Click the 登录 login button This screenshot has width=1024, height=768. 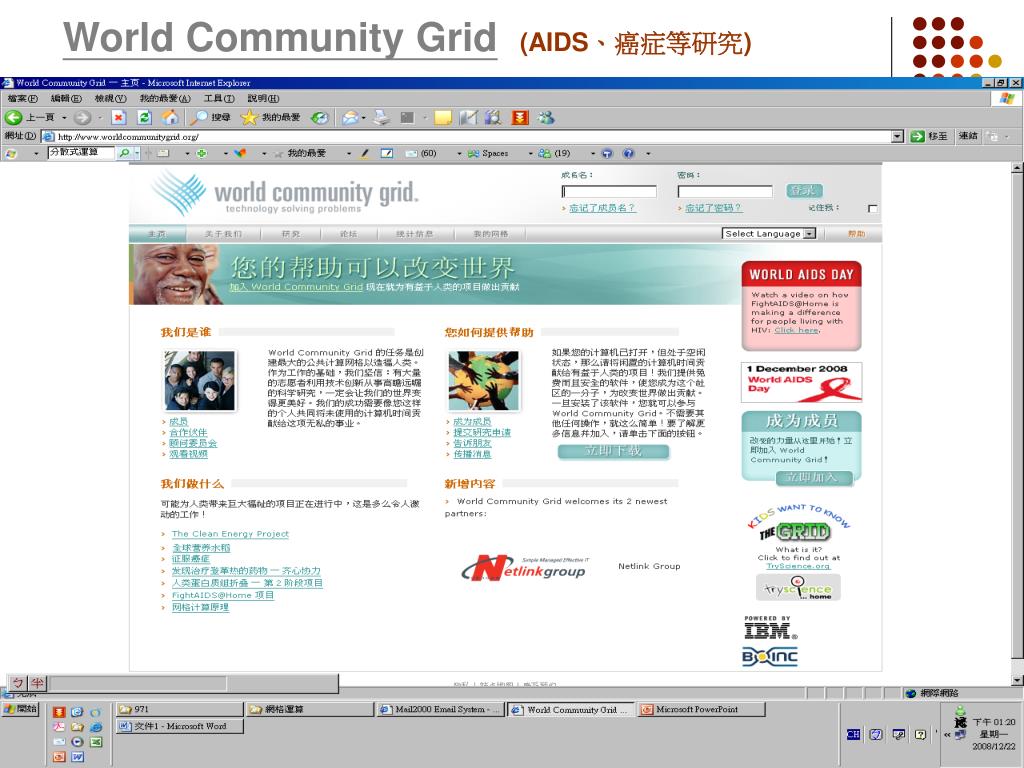tap(804, 191)
